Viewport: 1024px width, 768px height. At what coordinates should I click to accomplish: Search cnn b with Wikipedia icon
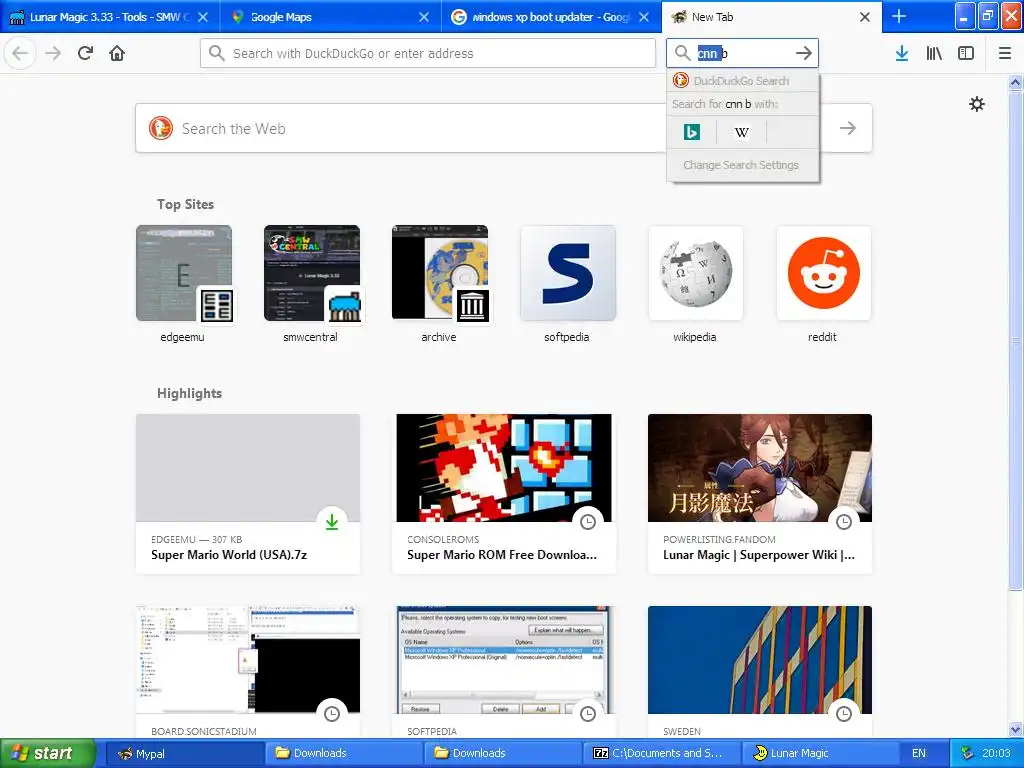click(x=741, y=132)
